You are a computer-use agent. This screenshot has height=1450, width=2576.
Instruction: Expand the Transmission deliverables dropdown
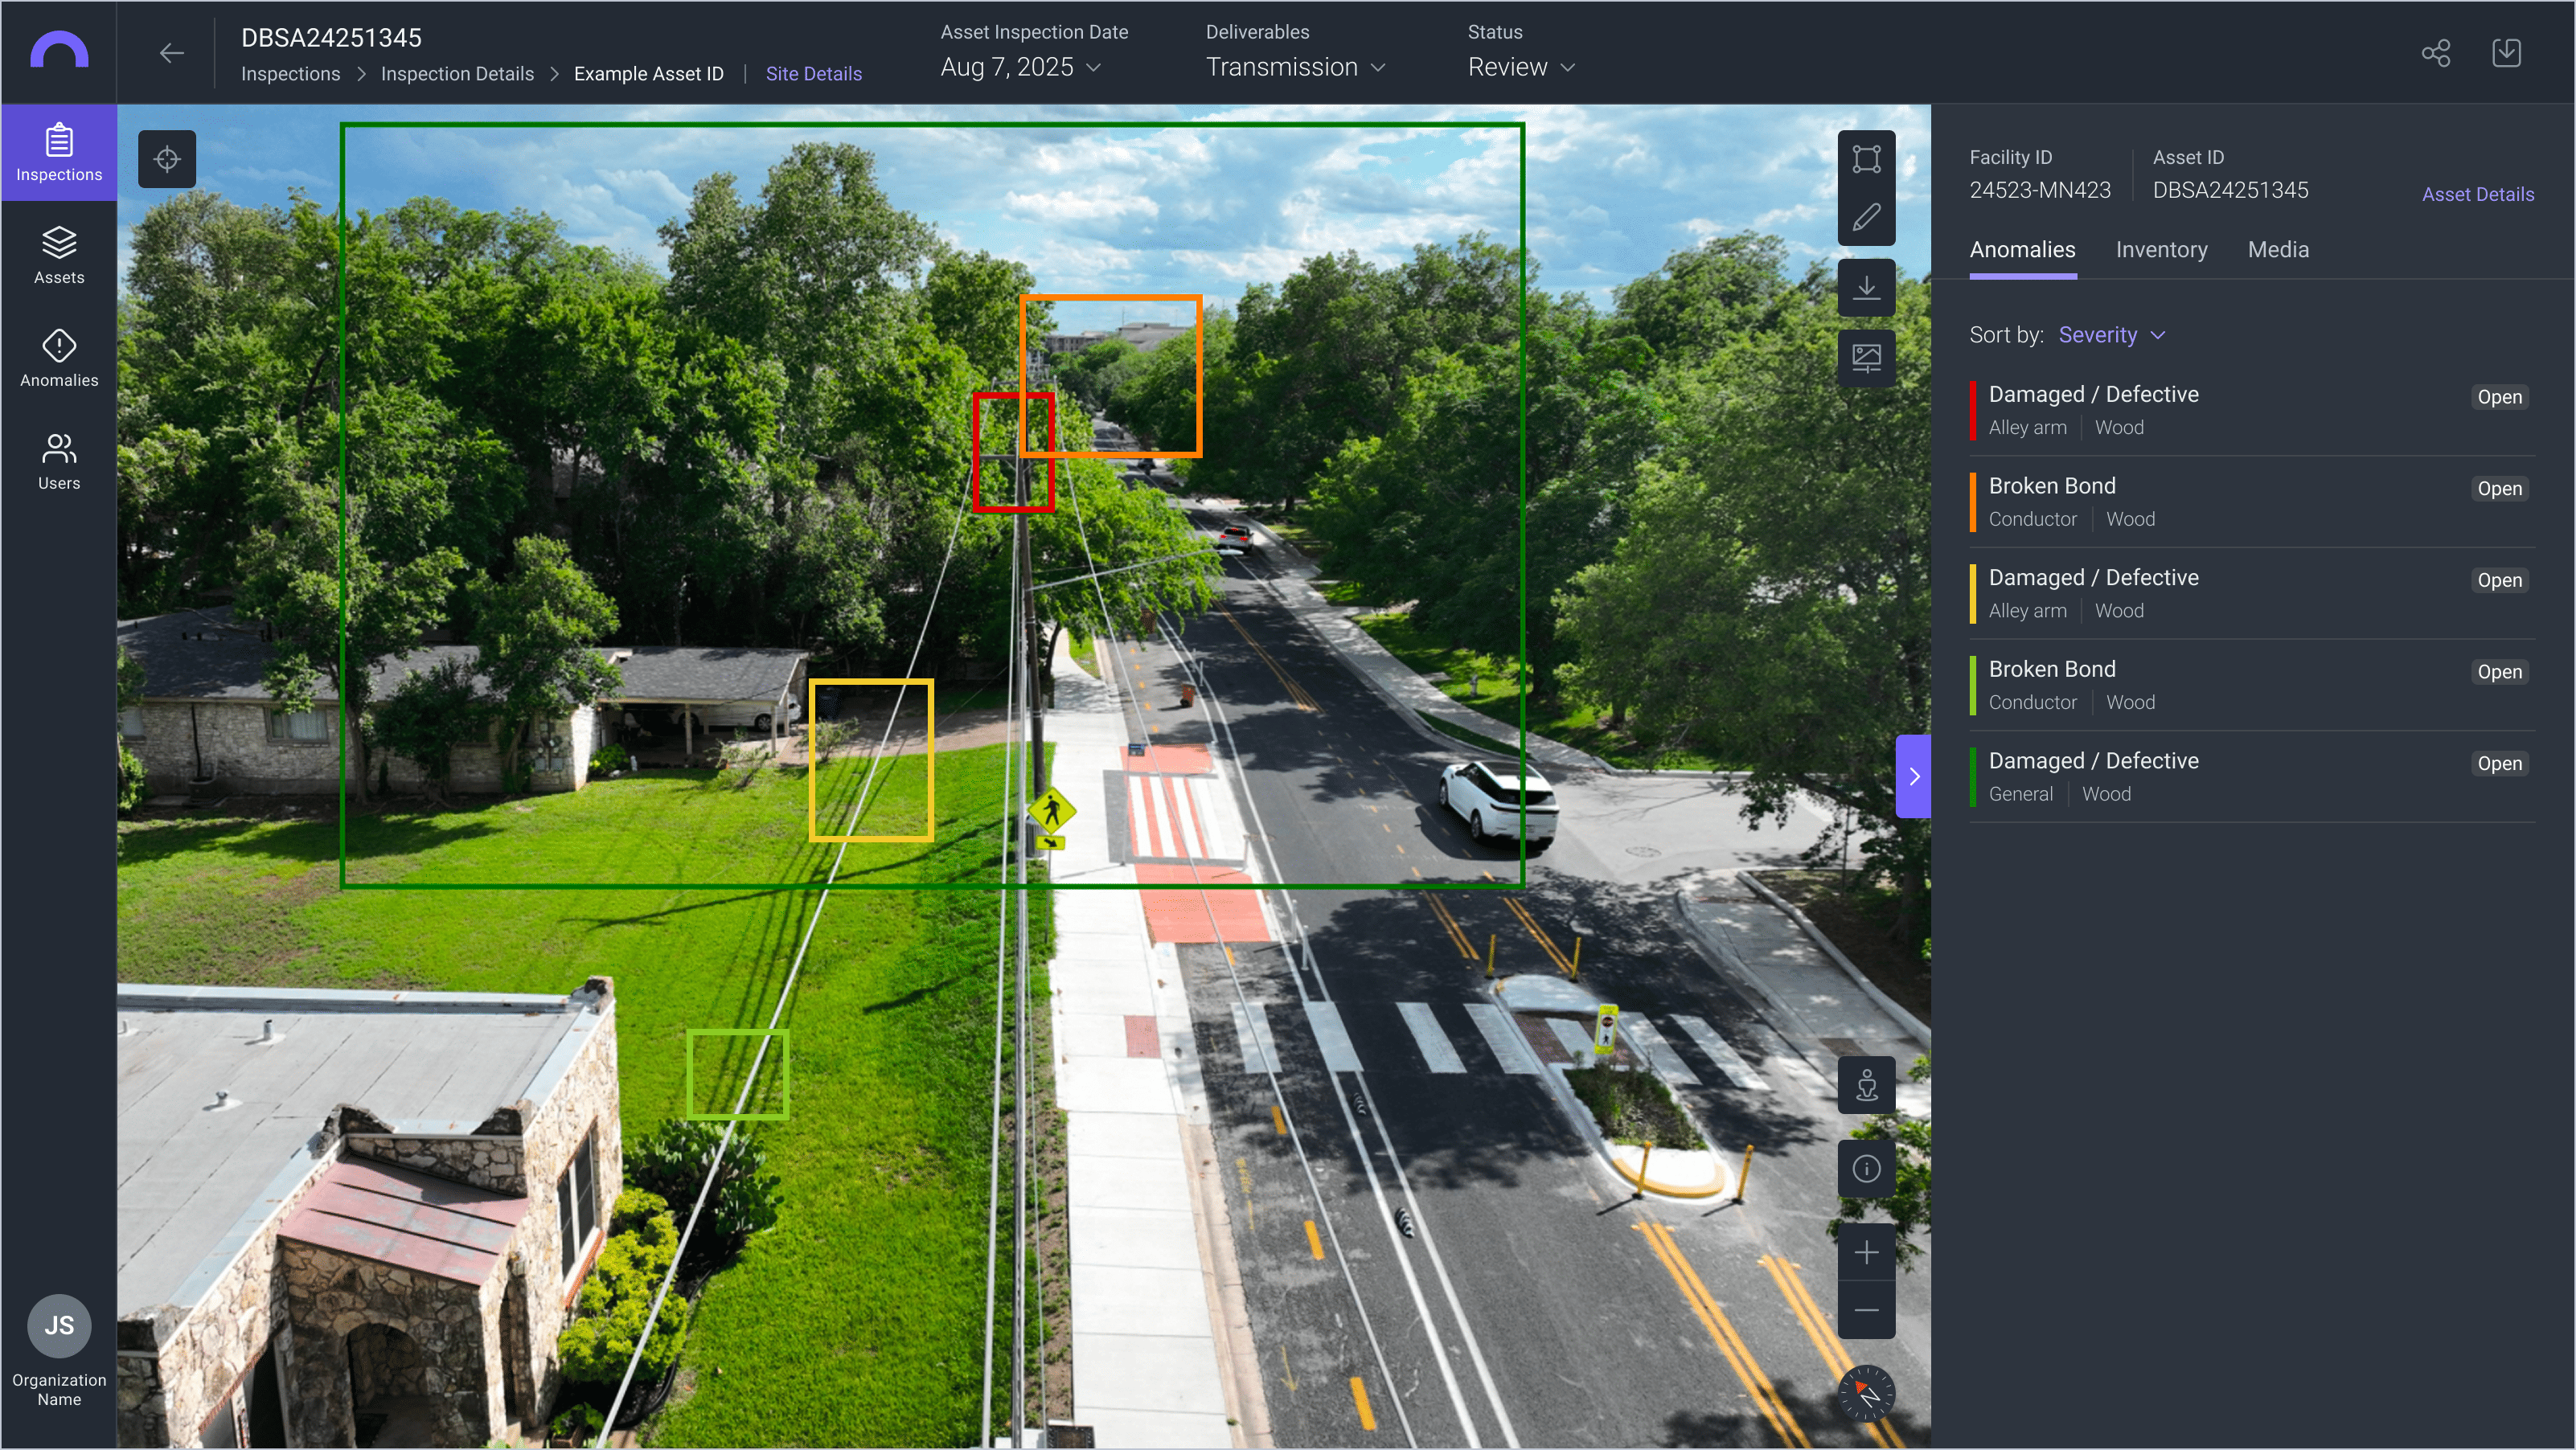[1295, 67]
